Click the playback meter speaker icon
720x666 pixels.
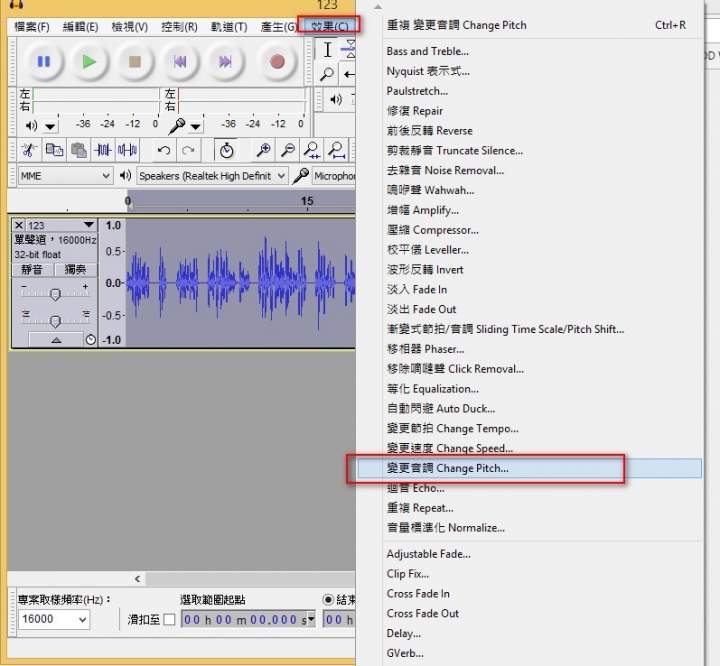point(31,125)
